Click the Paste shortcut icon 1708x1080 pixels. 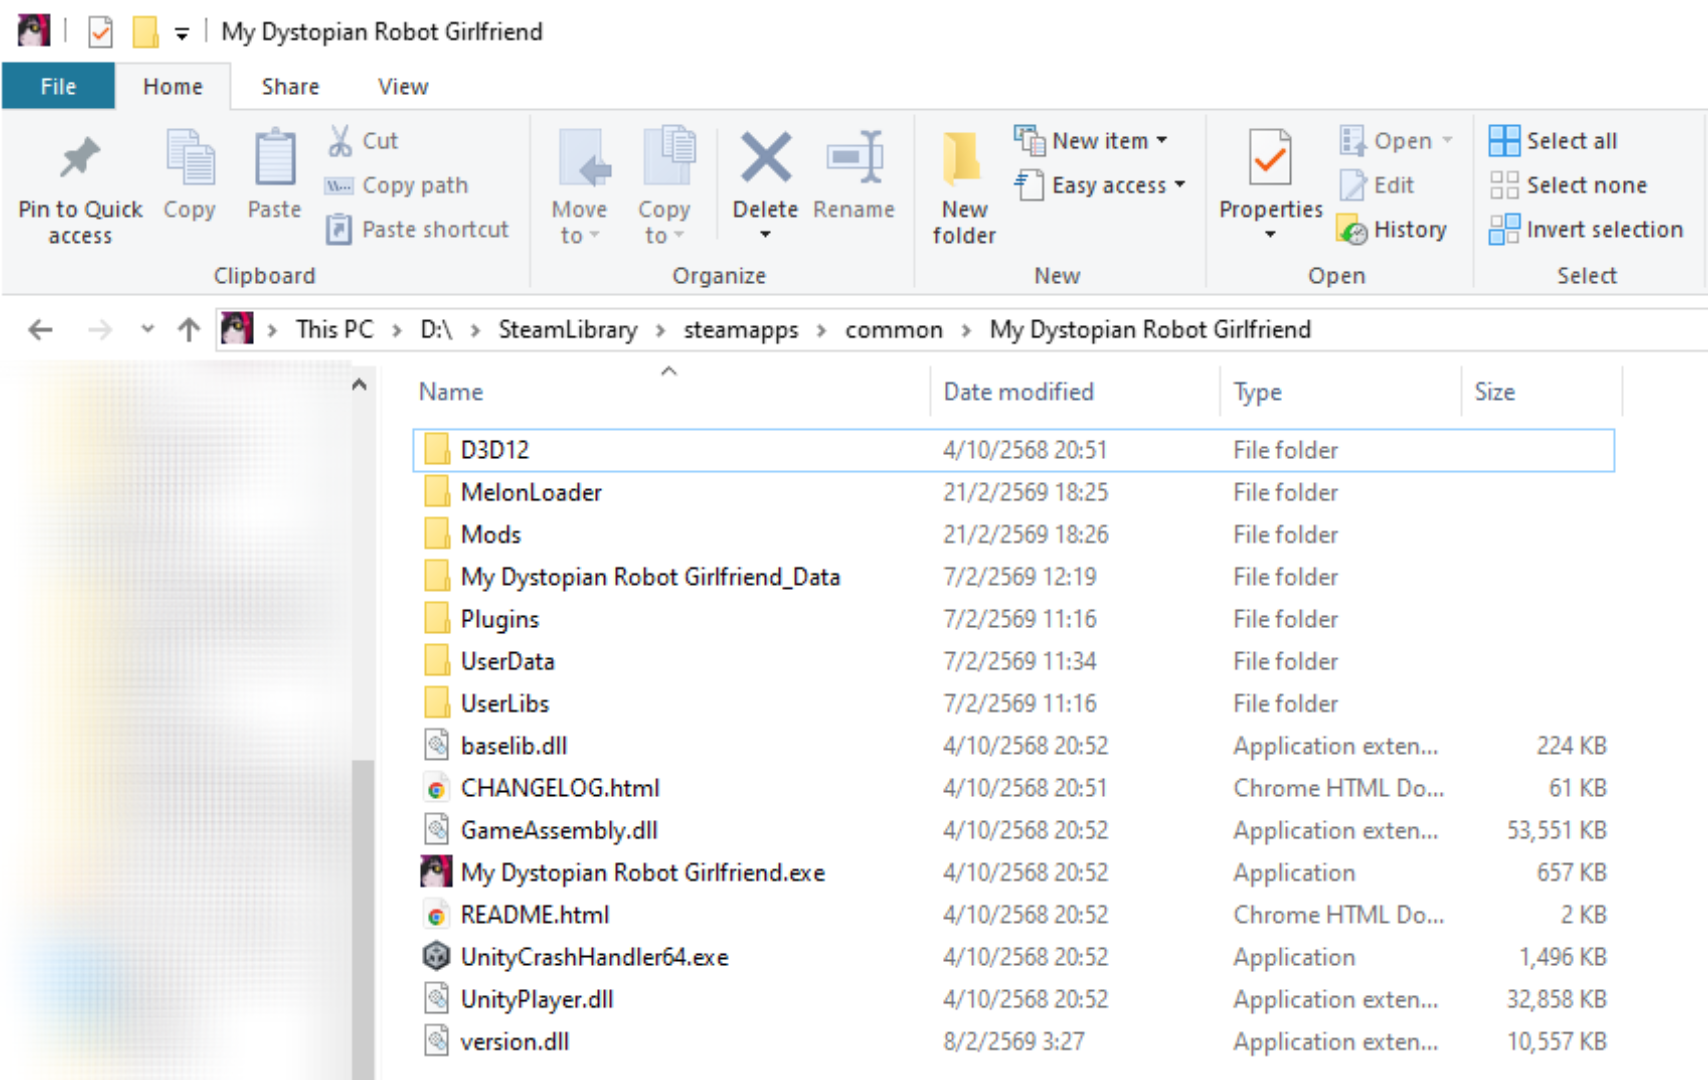click(339, 230)
